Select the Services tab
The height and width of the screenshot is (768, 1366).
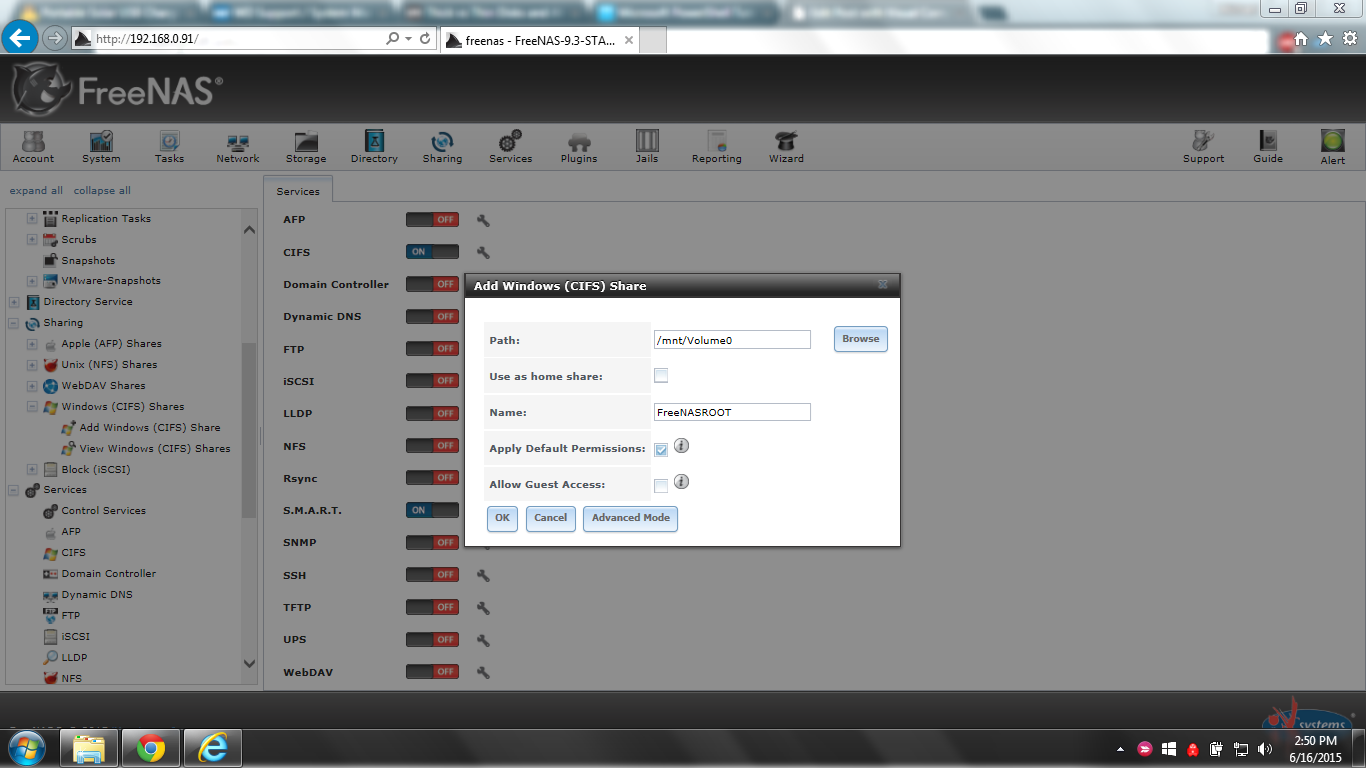click(x=298, y=191)
